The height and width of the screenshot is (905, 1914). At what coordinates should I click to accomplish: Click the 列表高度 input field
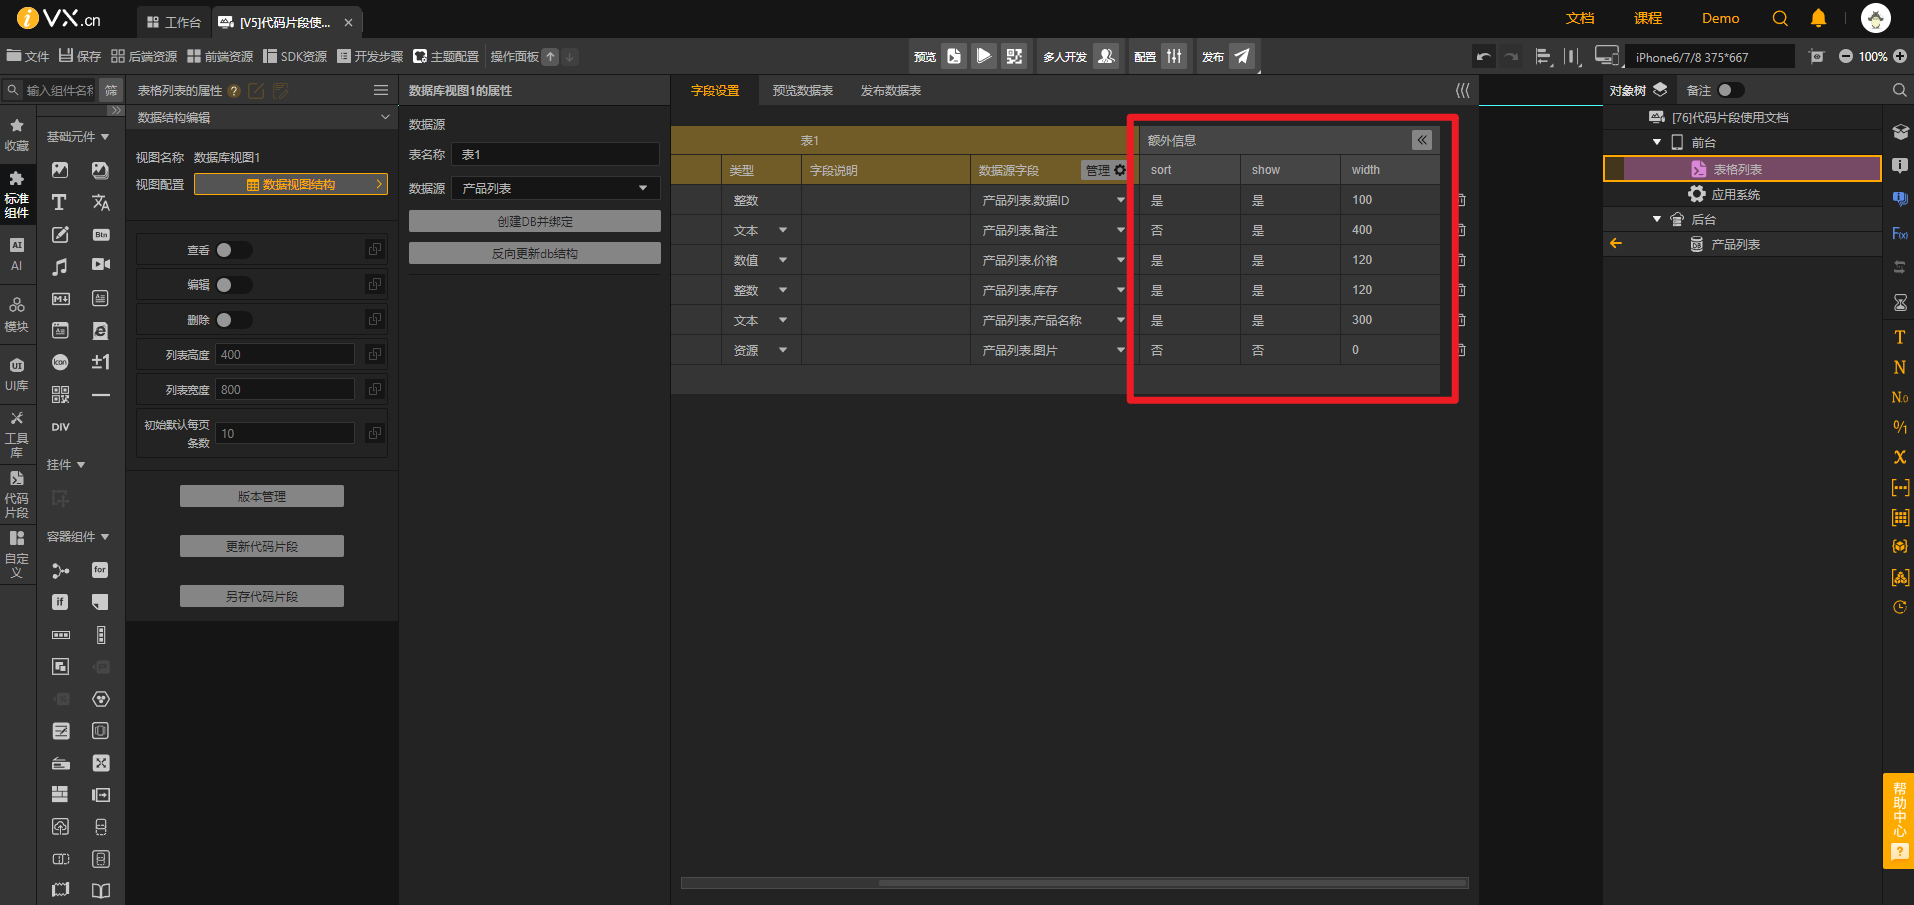click(x=285, y=354)
